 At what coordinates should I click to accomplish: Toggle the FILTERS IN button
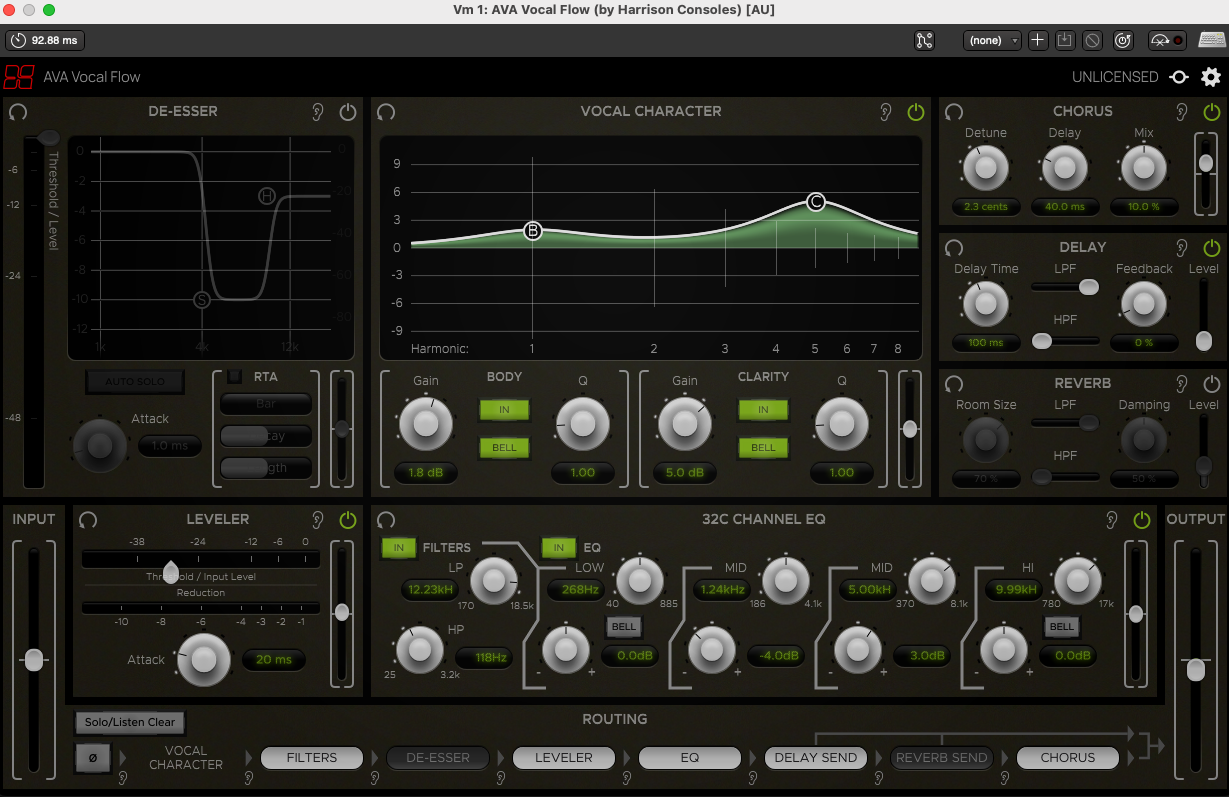click(x=398, y=547)
